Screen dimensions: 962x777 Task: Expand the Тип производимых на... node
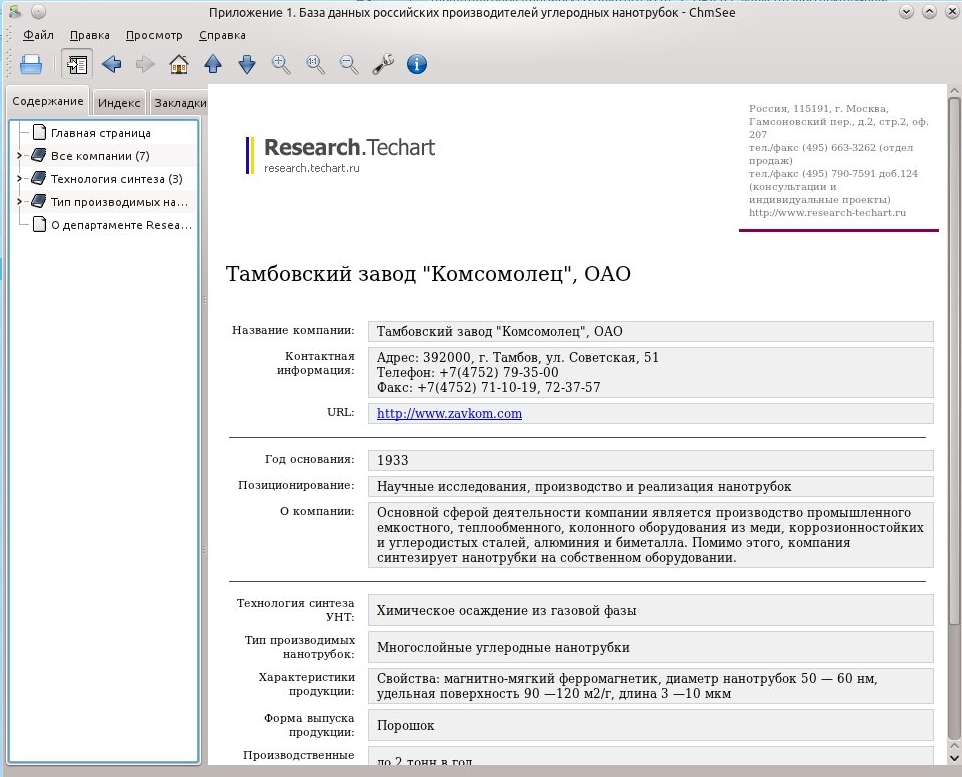coord(19,201)
